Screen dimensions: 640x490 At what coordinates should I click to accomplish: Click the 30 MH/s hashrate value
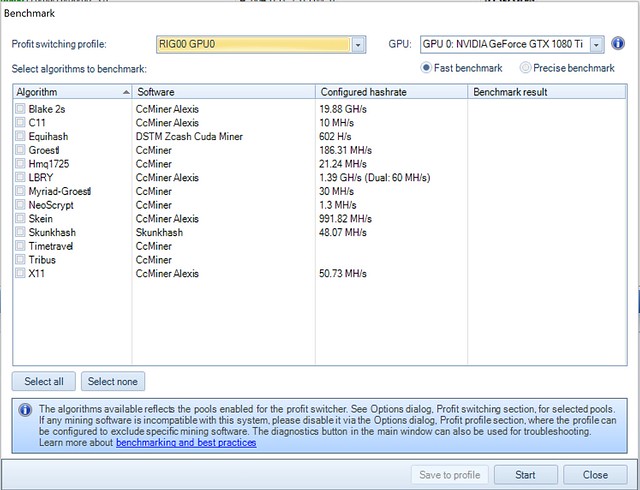[336, 191]
